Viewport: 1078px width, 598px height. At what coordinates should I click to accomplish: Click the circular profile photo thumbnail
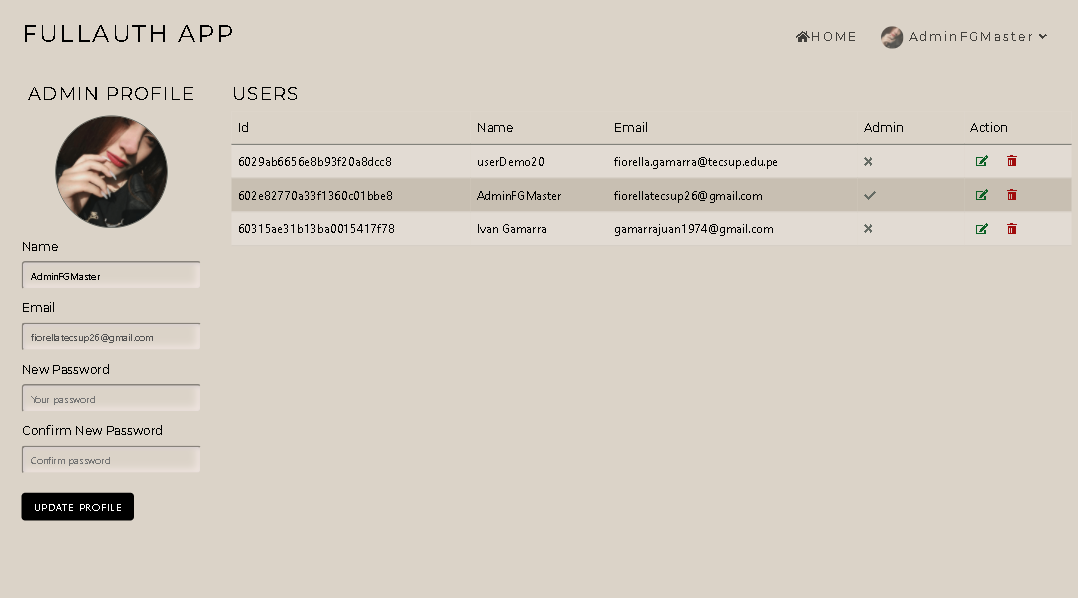(111, 171)
